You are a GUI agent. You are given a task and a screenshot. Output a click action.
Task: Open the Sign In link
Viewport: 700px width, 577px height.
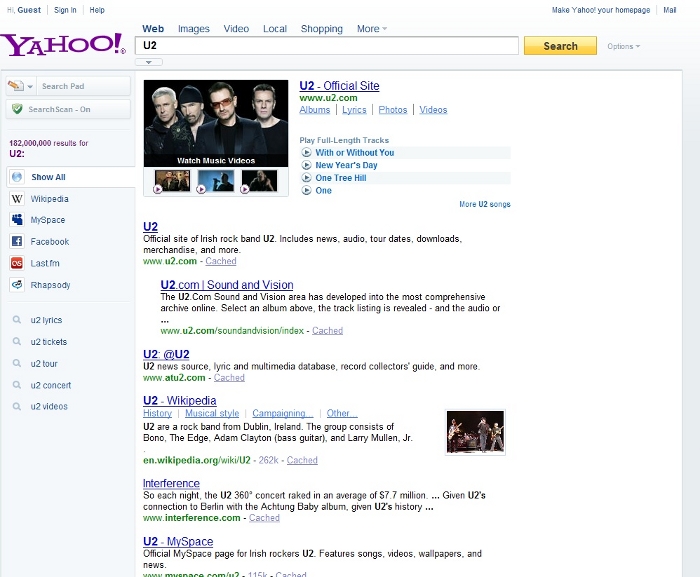tap(65, 10)
